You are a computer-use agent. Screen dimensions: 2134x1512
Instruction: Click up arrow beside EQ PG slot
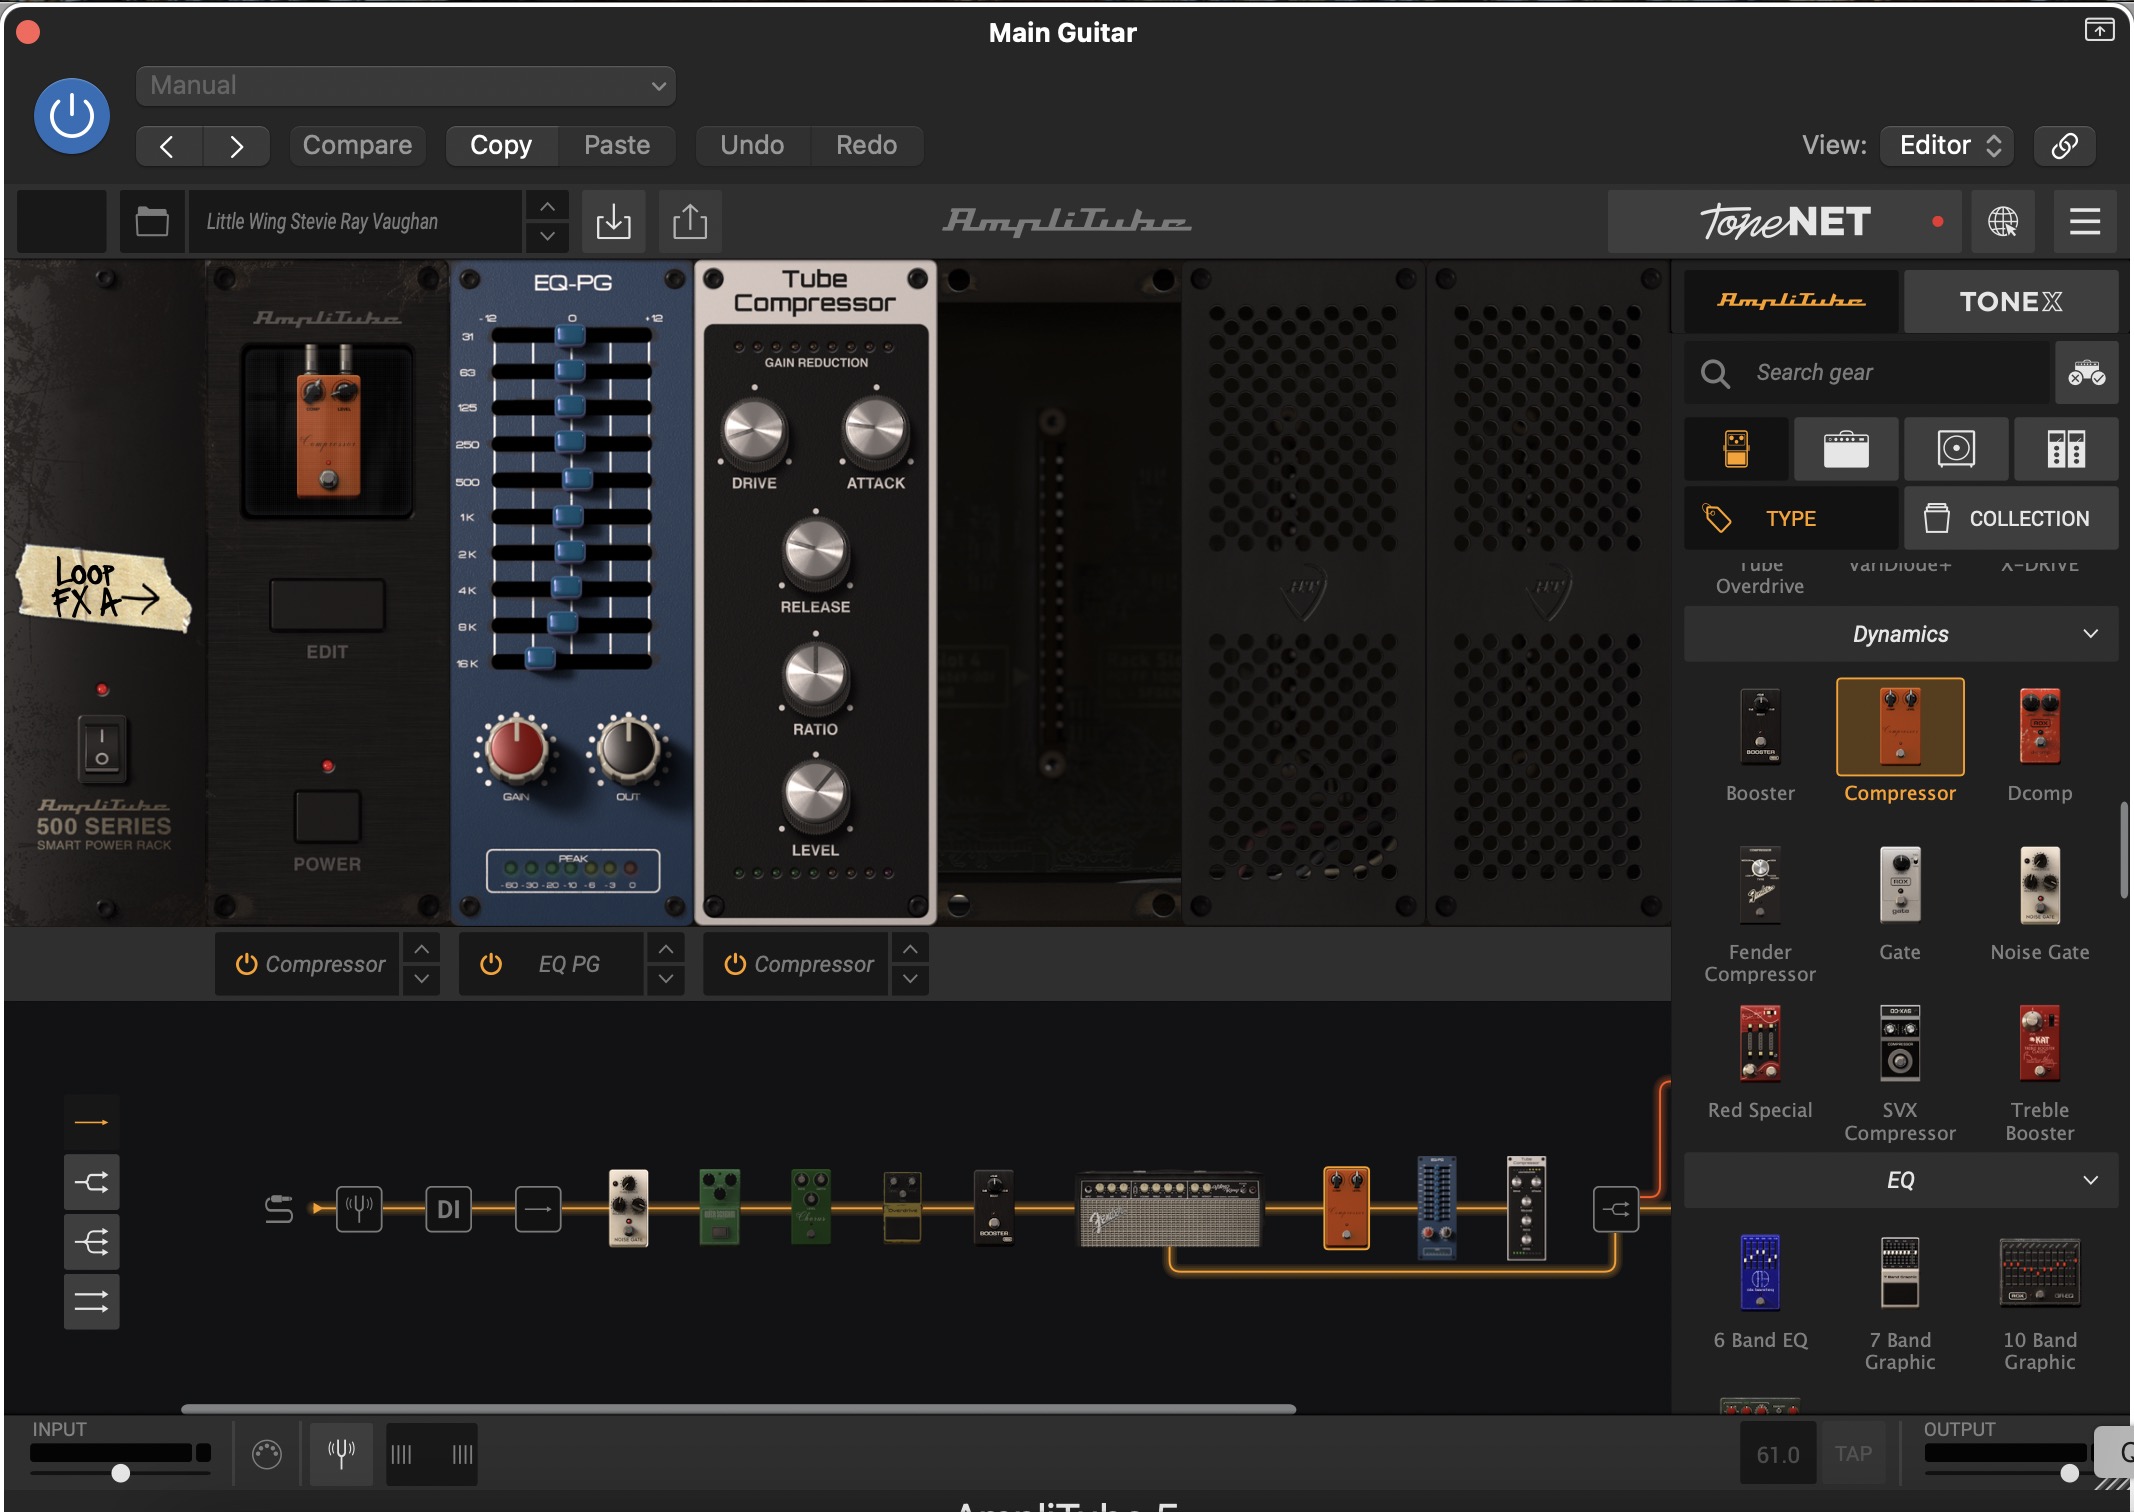[666, 948]
